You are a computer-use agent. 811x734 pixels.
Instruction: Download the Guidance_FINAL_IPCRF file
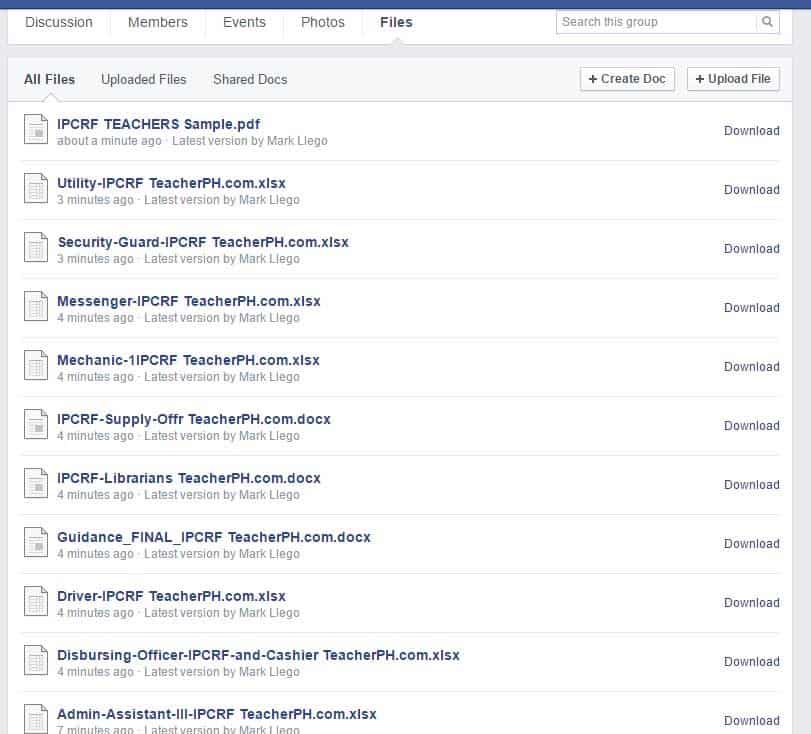coord(752,543)
